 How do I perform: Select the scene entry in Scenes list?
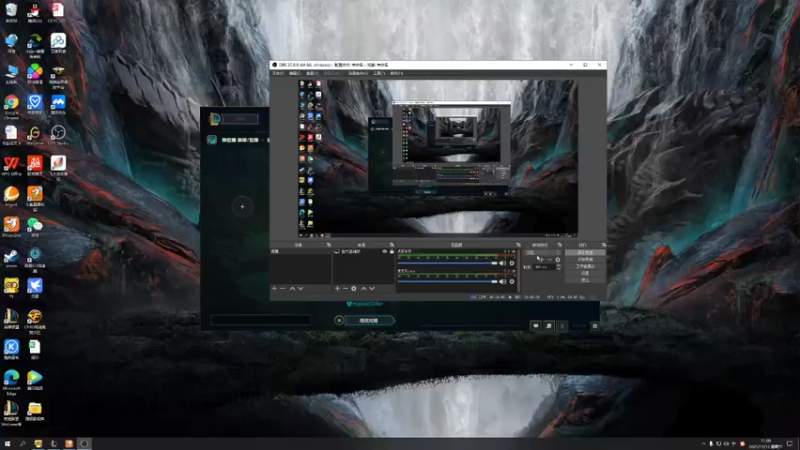tap(301, 252)
